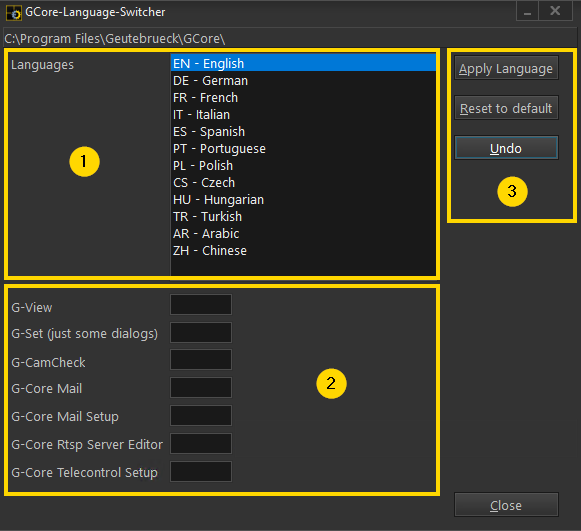Screen dimensions: 581x531
Task: Choose PT - Portuguese from the list
Action: pyautogui.click(x=303, y=149)
